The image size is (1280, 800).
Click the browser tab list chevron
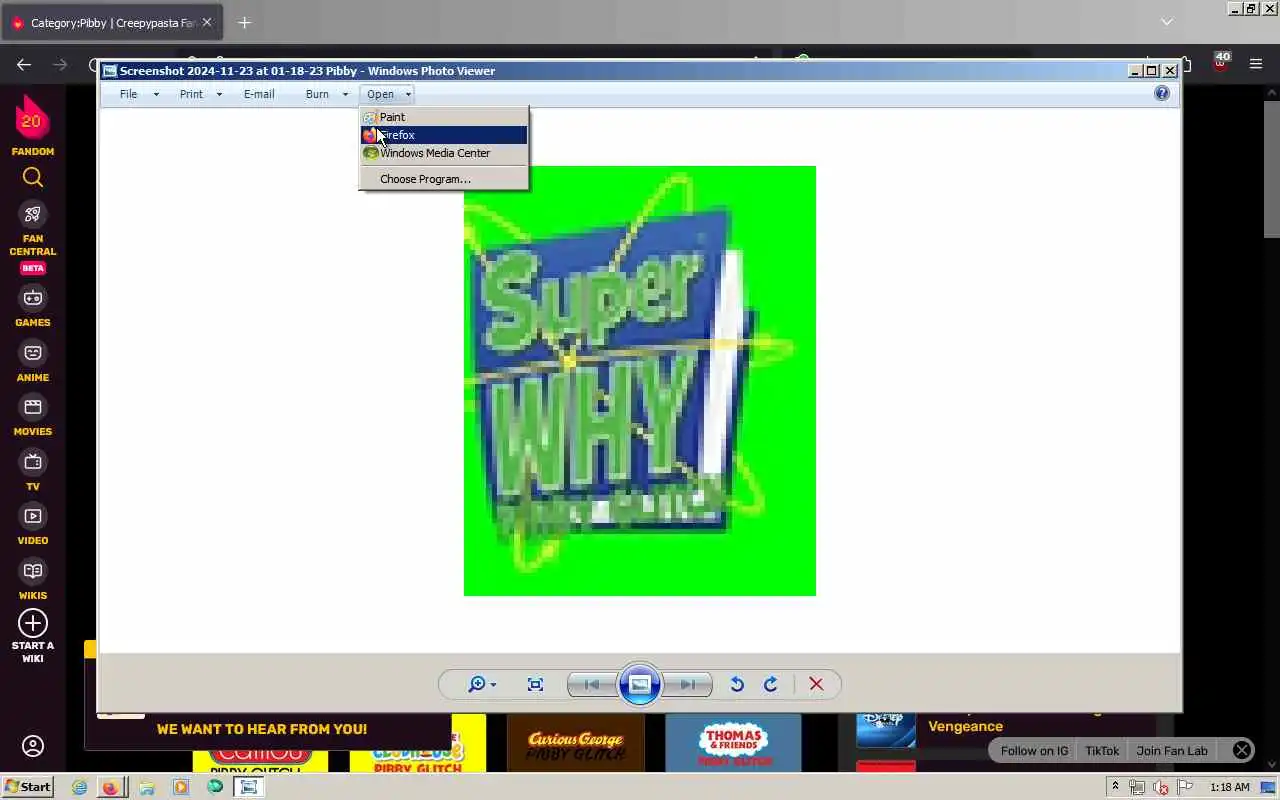click(x=1166, y=21)
